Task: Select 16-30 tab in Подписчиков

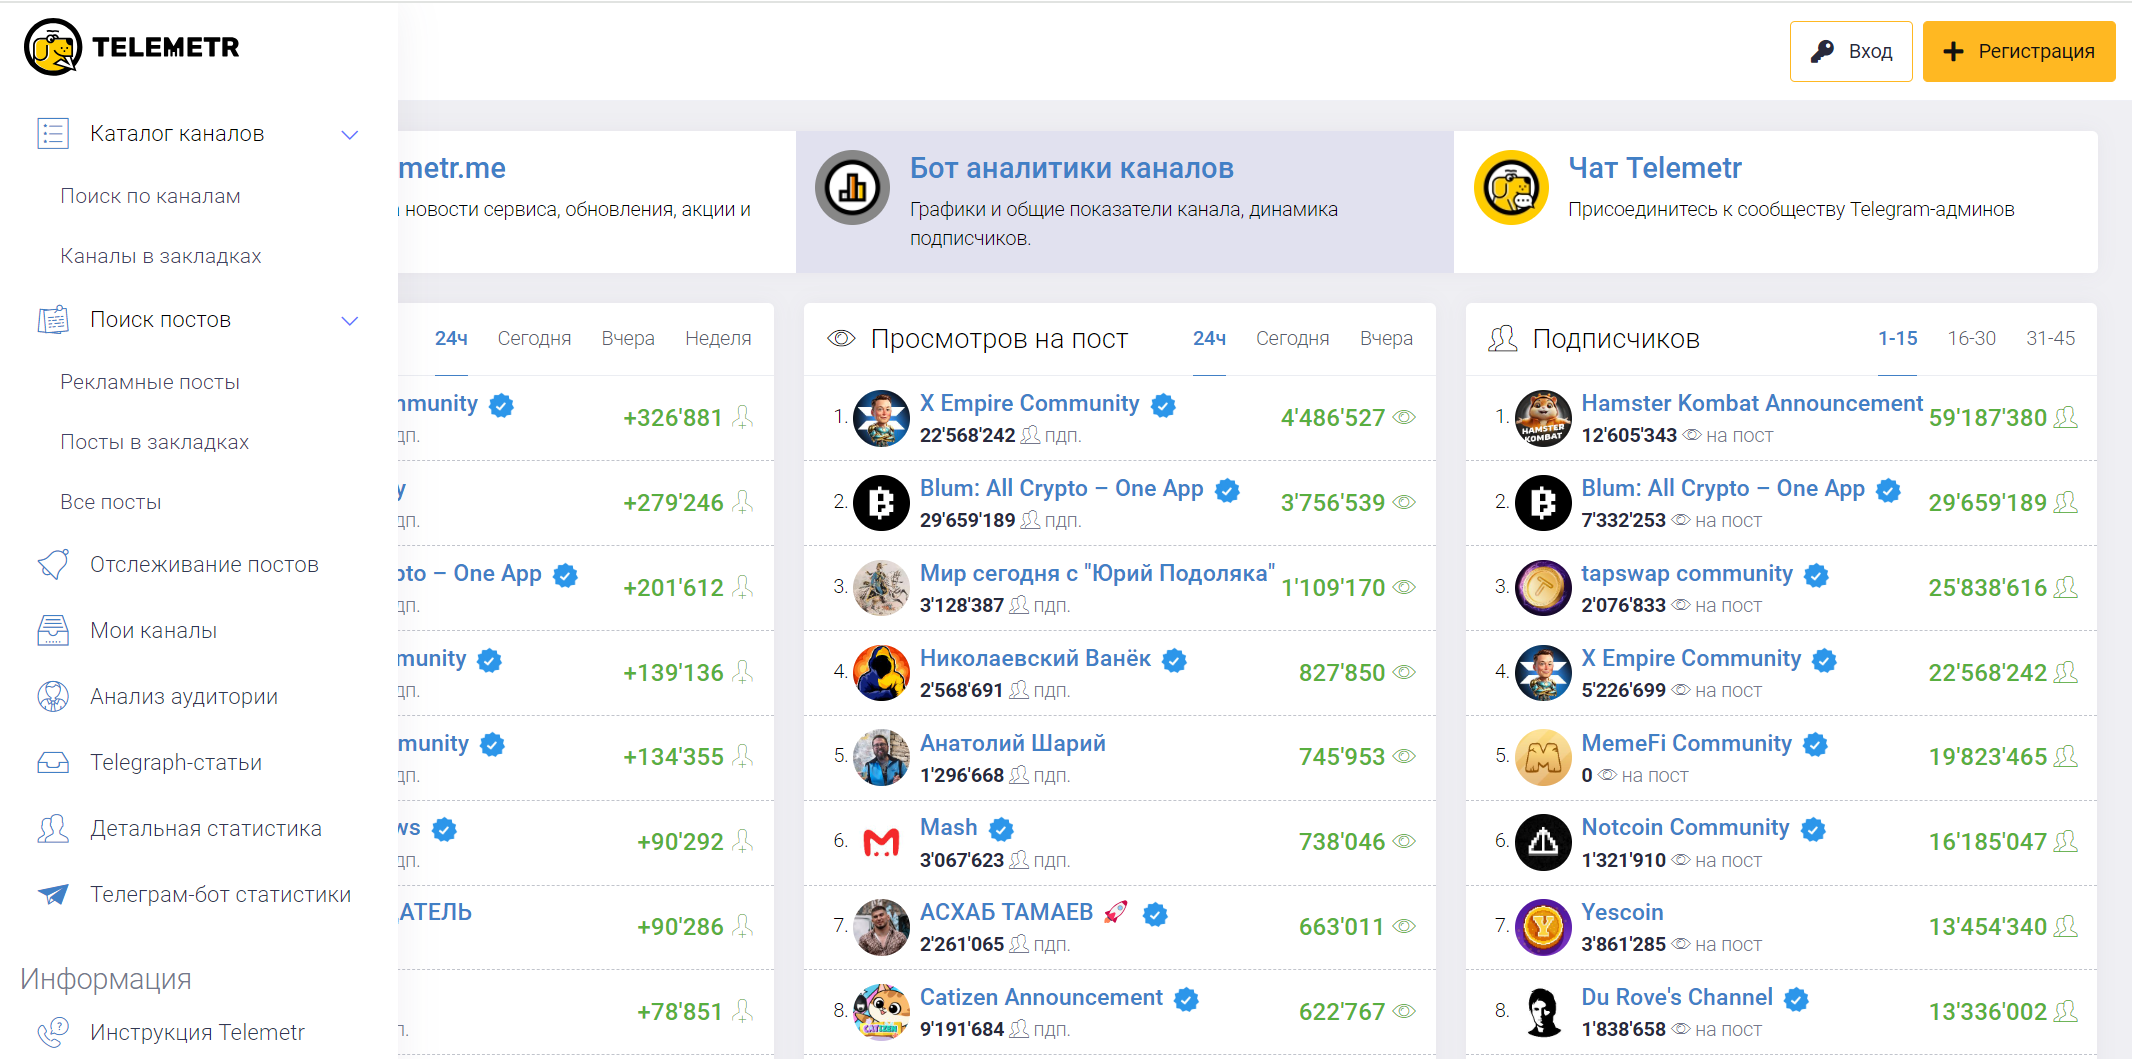Action: pyautogui.click(x=1971, y=338)
